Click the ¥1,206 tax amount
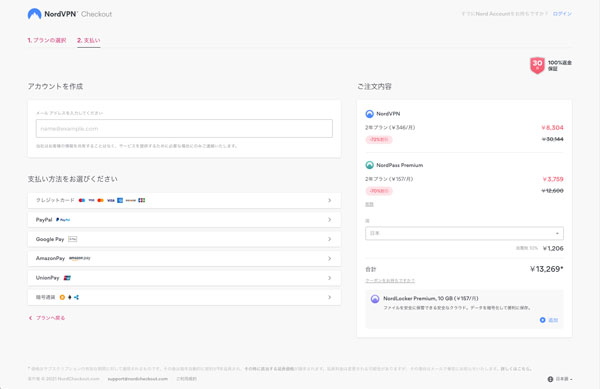The image size is (600, 389). pyautogui.click(x=553, y=249)
